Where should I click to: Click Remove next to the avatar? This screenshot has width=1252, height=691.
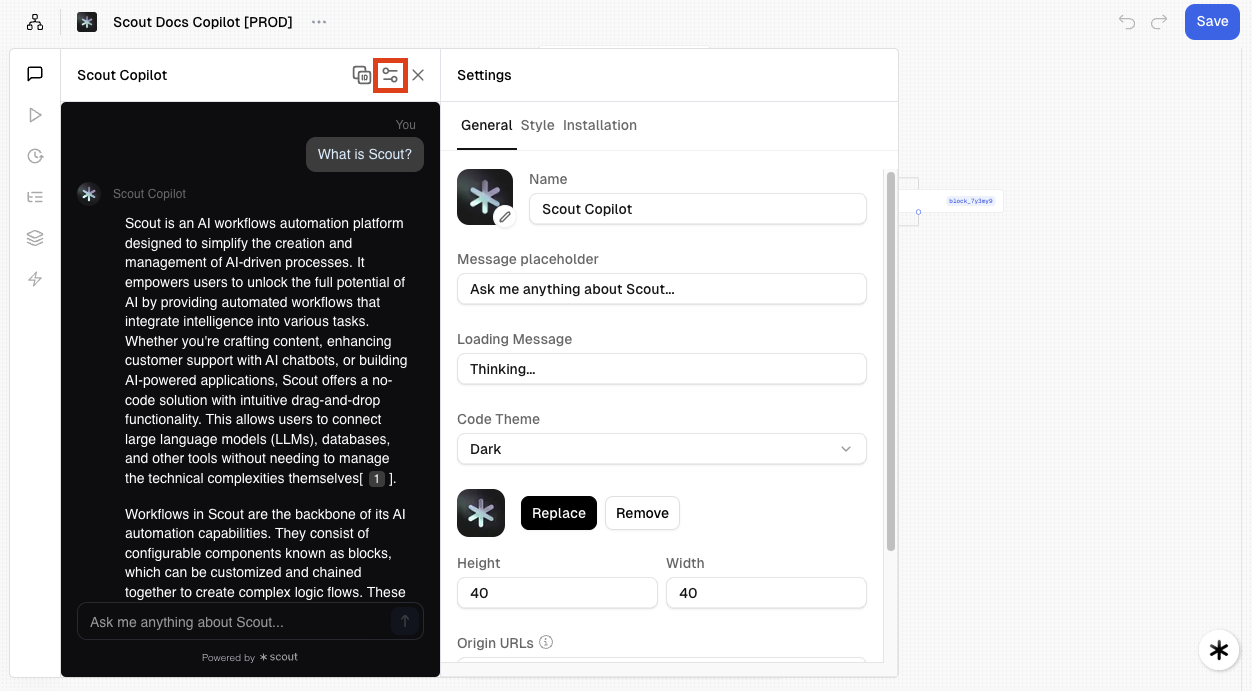(x=642, y=513)
